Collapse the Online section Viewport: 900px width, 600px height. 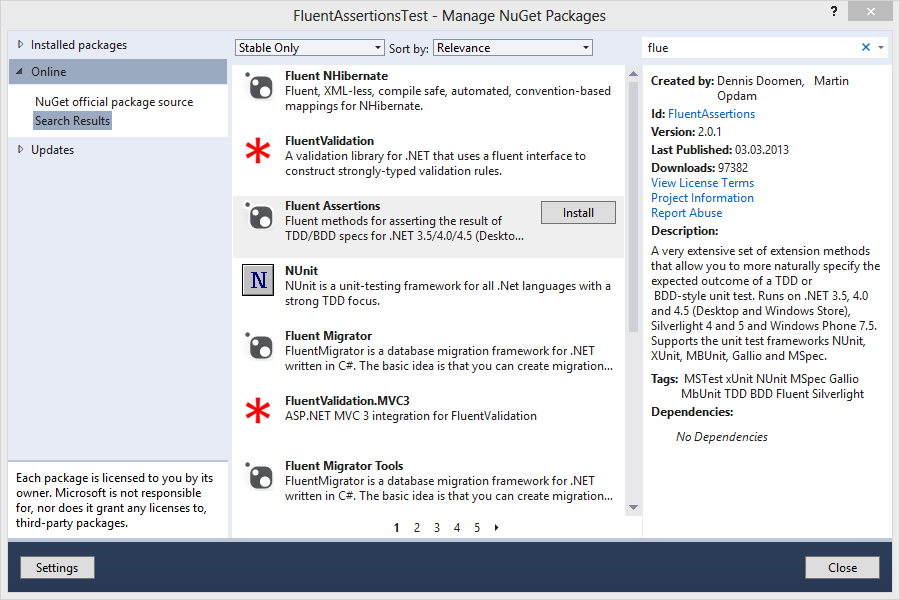pyautogui.click(x=21, y=72)
